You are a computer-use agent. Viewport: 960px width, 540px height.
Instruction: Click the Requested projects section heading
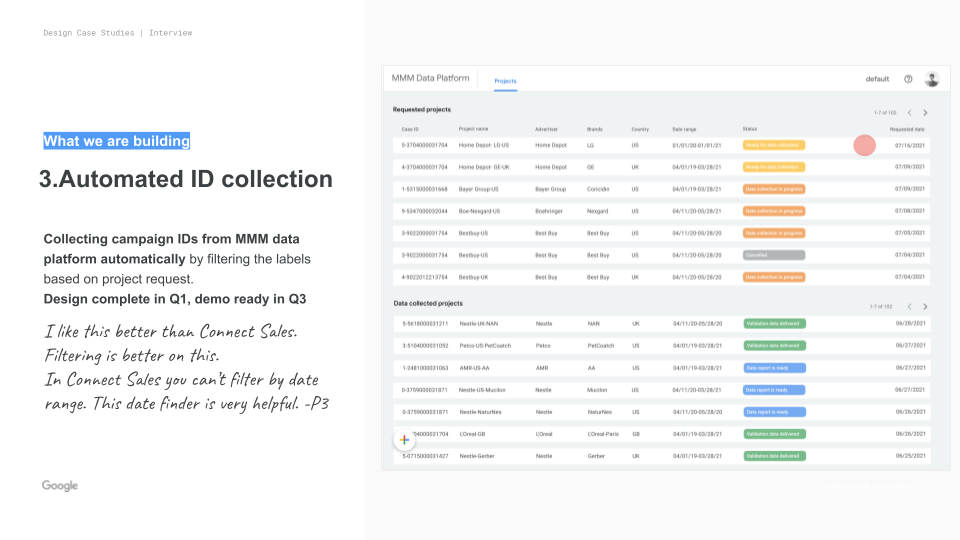422,110
